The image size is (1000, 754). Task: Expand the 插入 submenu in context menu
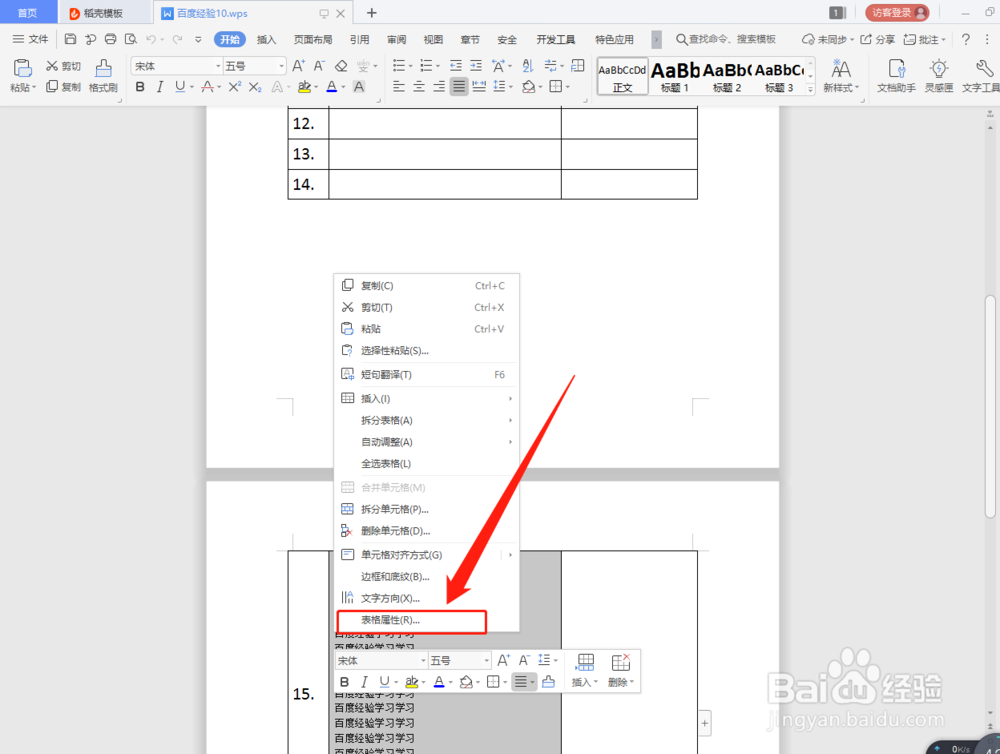coord(377,397)
